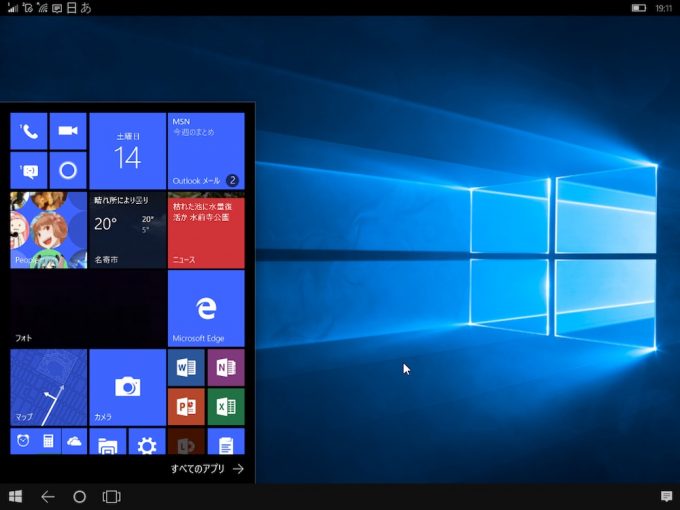The image size is (680, 510).
Task: Open the マップ tile
Action: click(49, 387)
